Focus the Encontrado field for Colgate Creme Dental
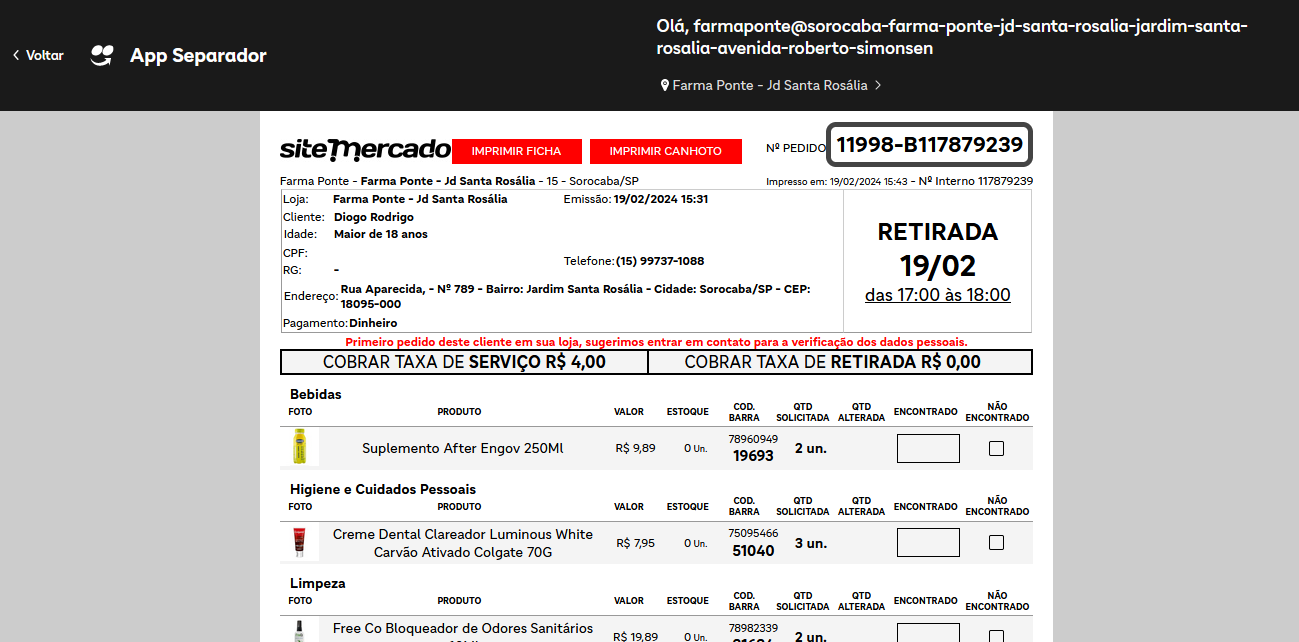 click(928, 543)
